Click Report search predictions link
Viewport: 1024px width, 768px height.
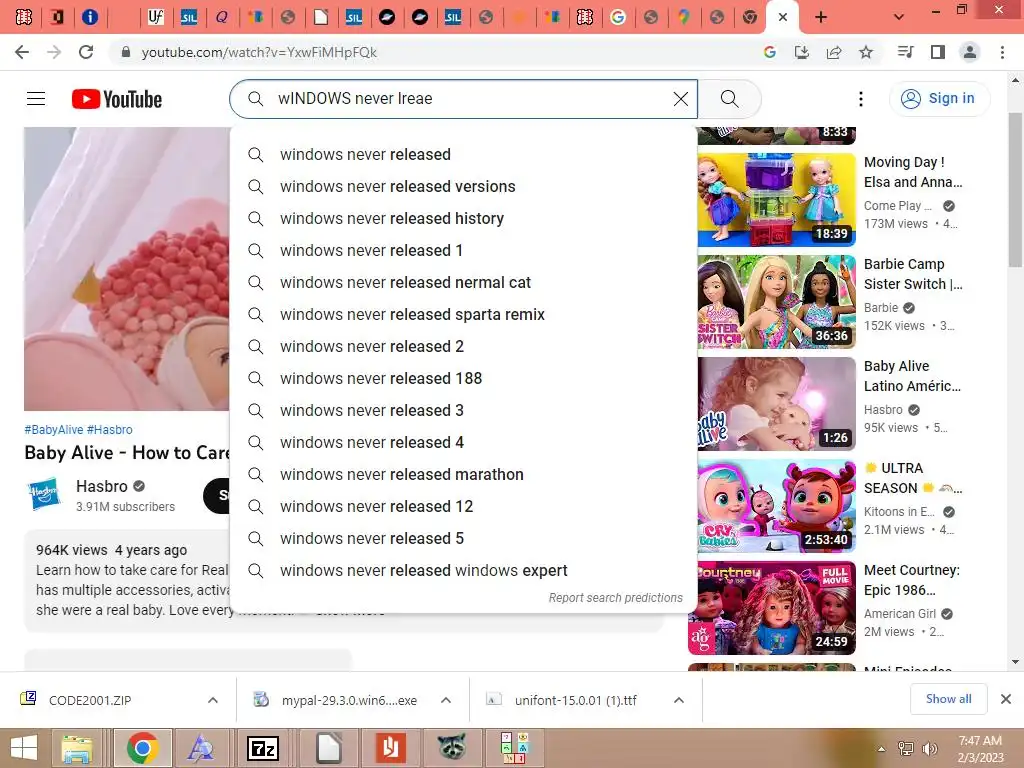(x=615, y=598)
